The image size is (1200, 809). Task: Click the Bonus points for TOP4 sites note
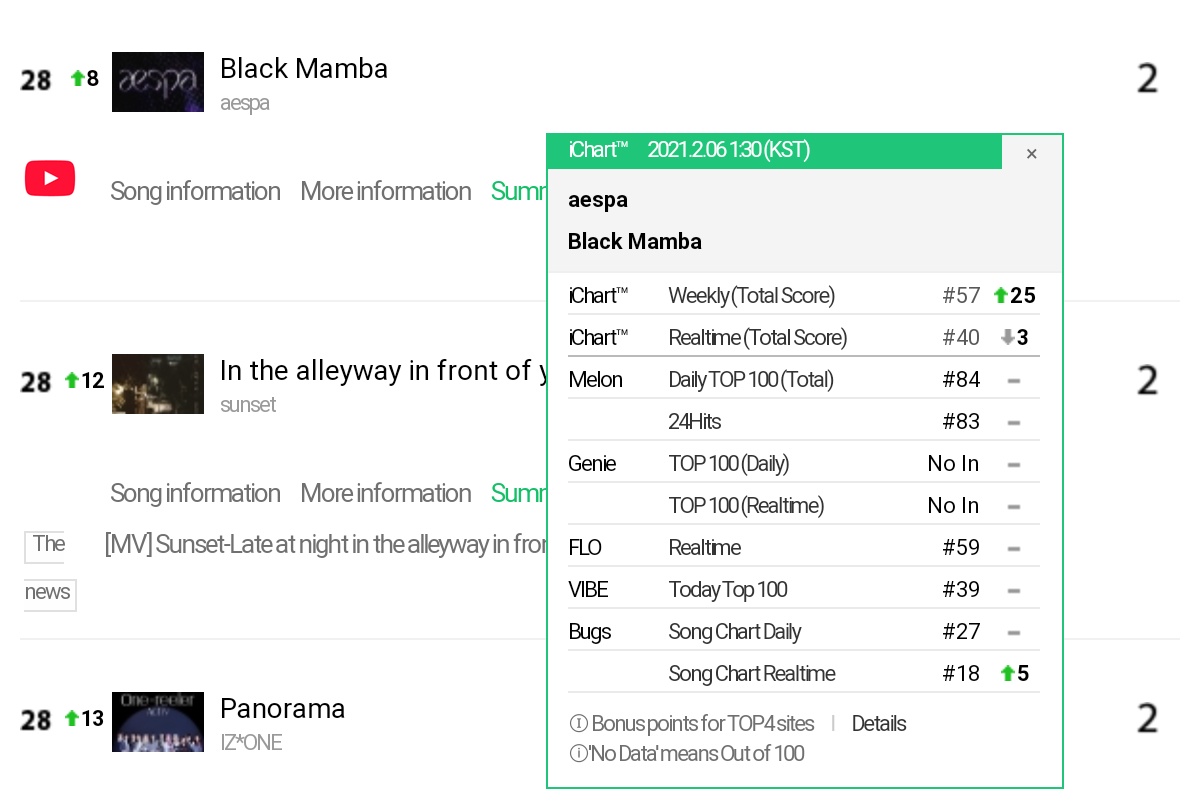point(692,724)
